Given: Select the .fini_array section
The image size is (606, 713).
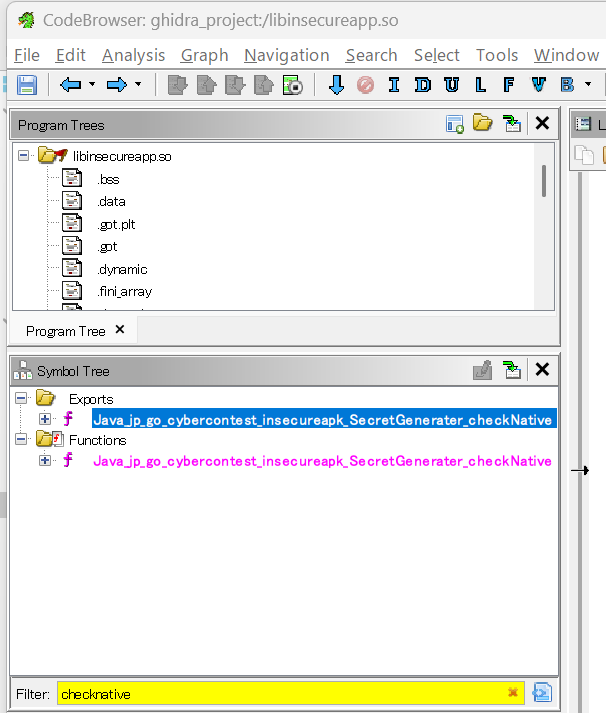Looking at the screenshot, I should click(125, 291).
